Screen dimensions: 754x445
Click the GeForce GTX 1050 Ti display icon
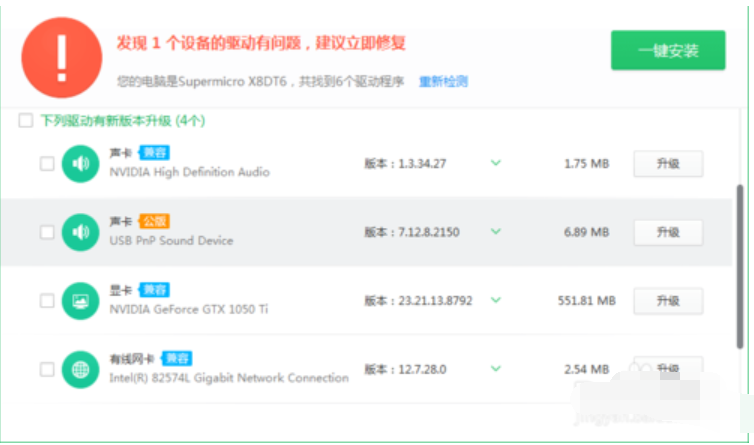tap(80, 300)
